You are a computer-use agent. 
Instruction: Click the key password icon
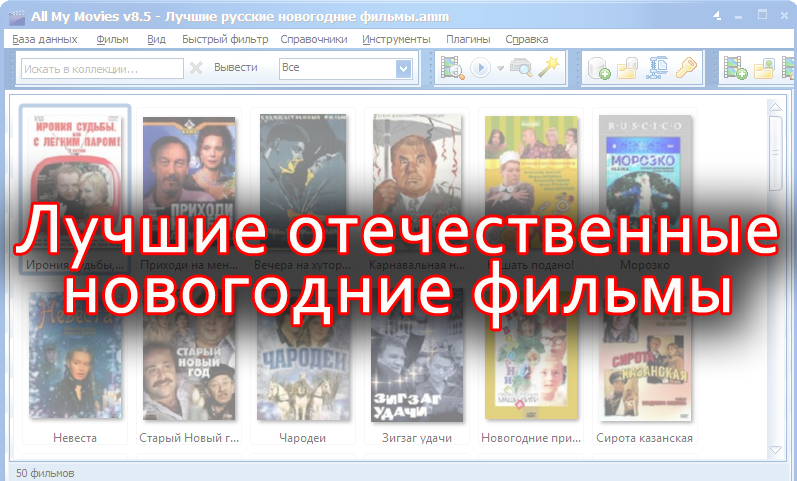pyautogui.click(x=686, y=68)
